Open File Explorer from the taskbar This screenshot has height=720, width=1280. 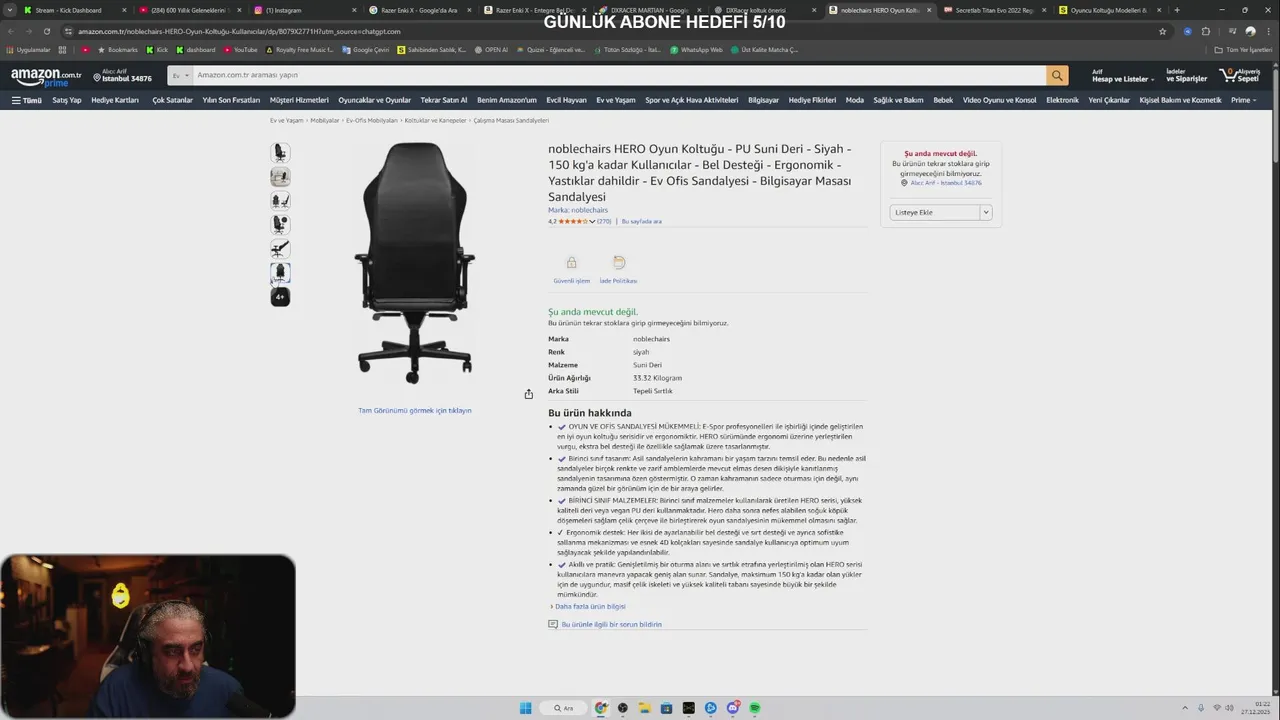pyautogui.click(x=645, y=708)
